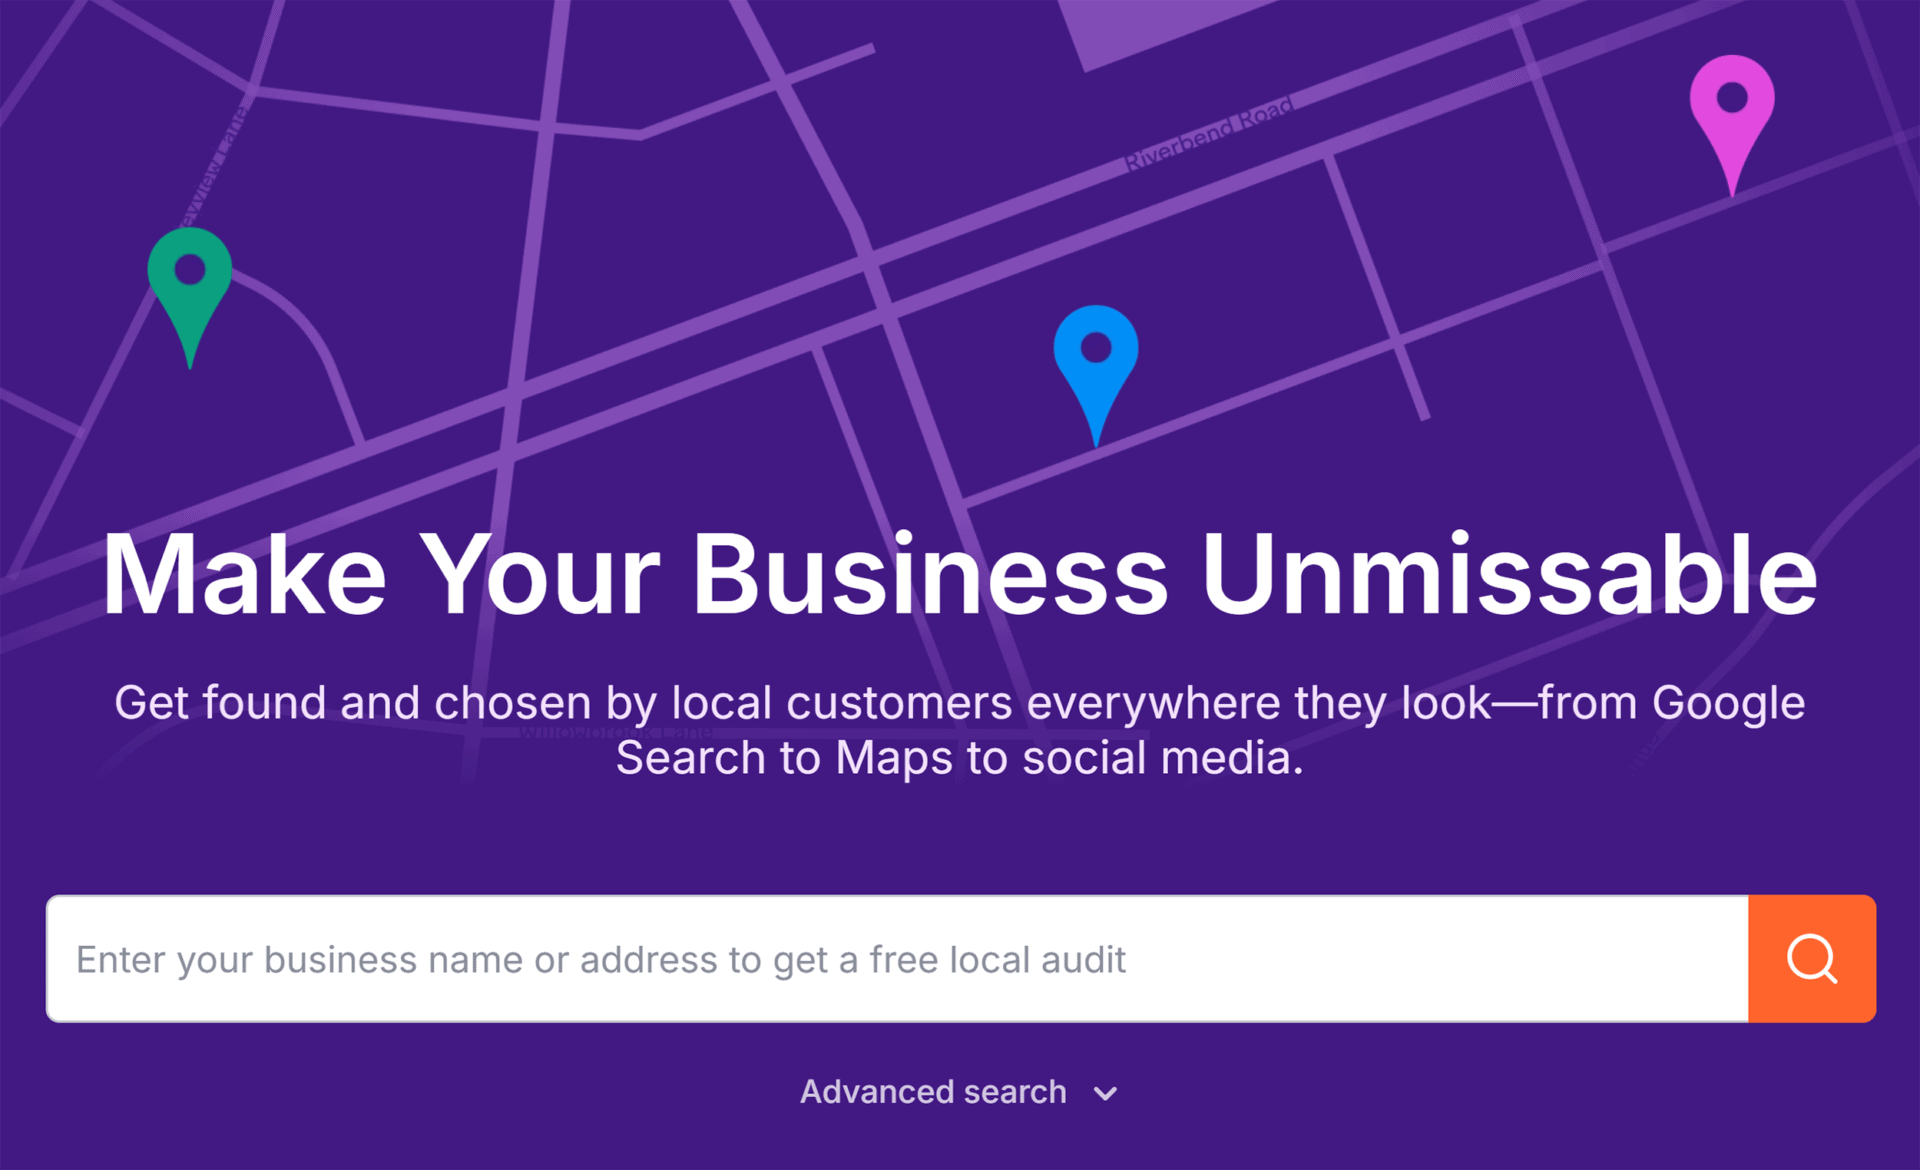Run search with orange magnifier button
Screen dimensions: 1920x1170
(1812, 959)
